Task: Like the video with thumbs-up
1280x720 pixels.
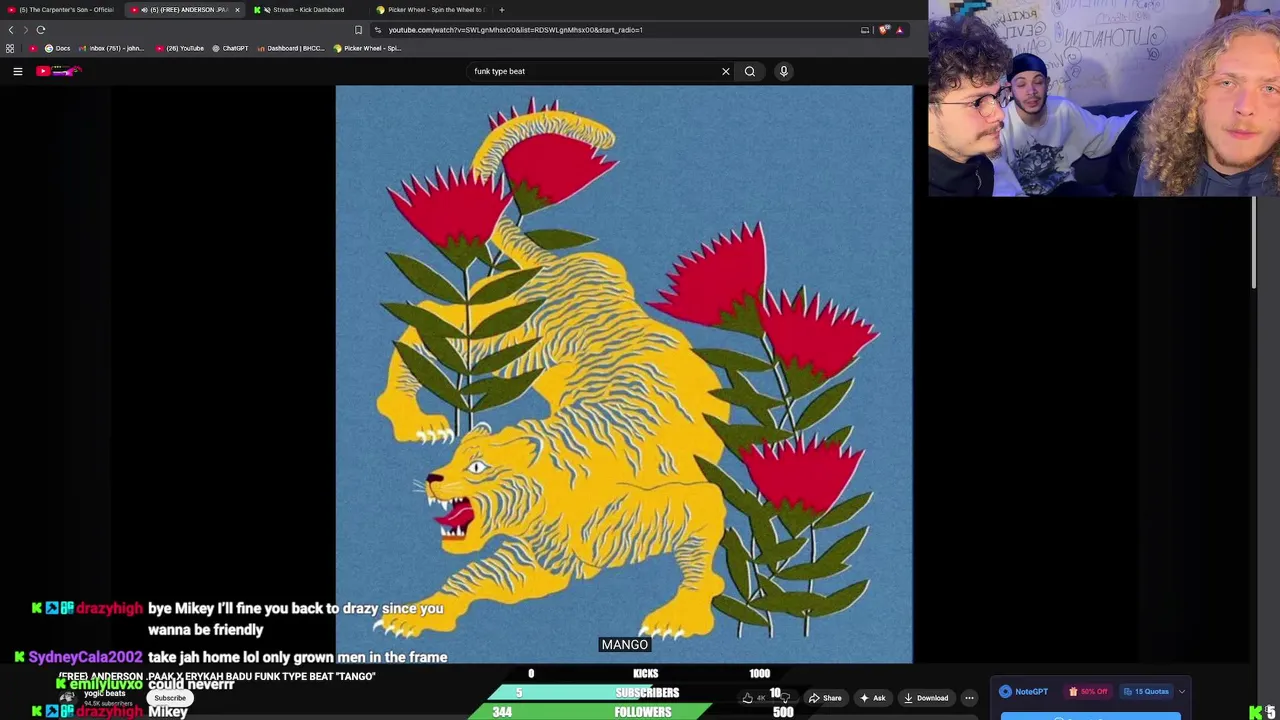Action: click(x=754, y=698)
